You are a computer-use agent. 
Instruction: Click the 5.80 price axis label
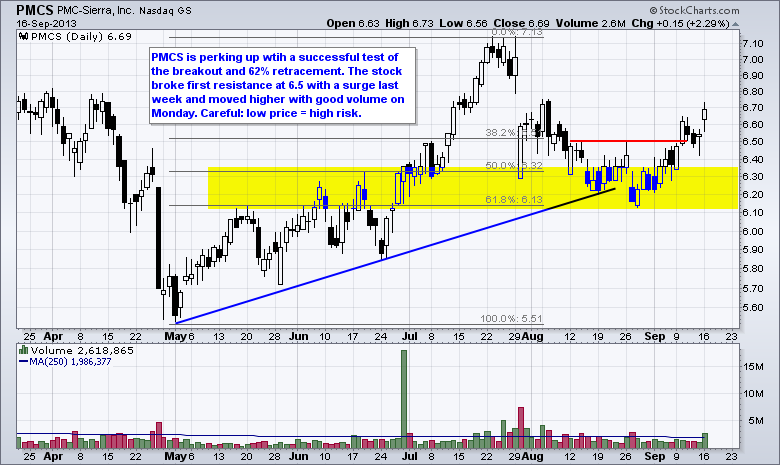[753, 269]
